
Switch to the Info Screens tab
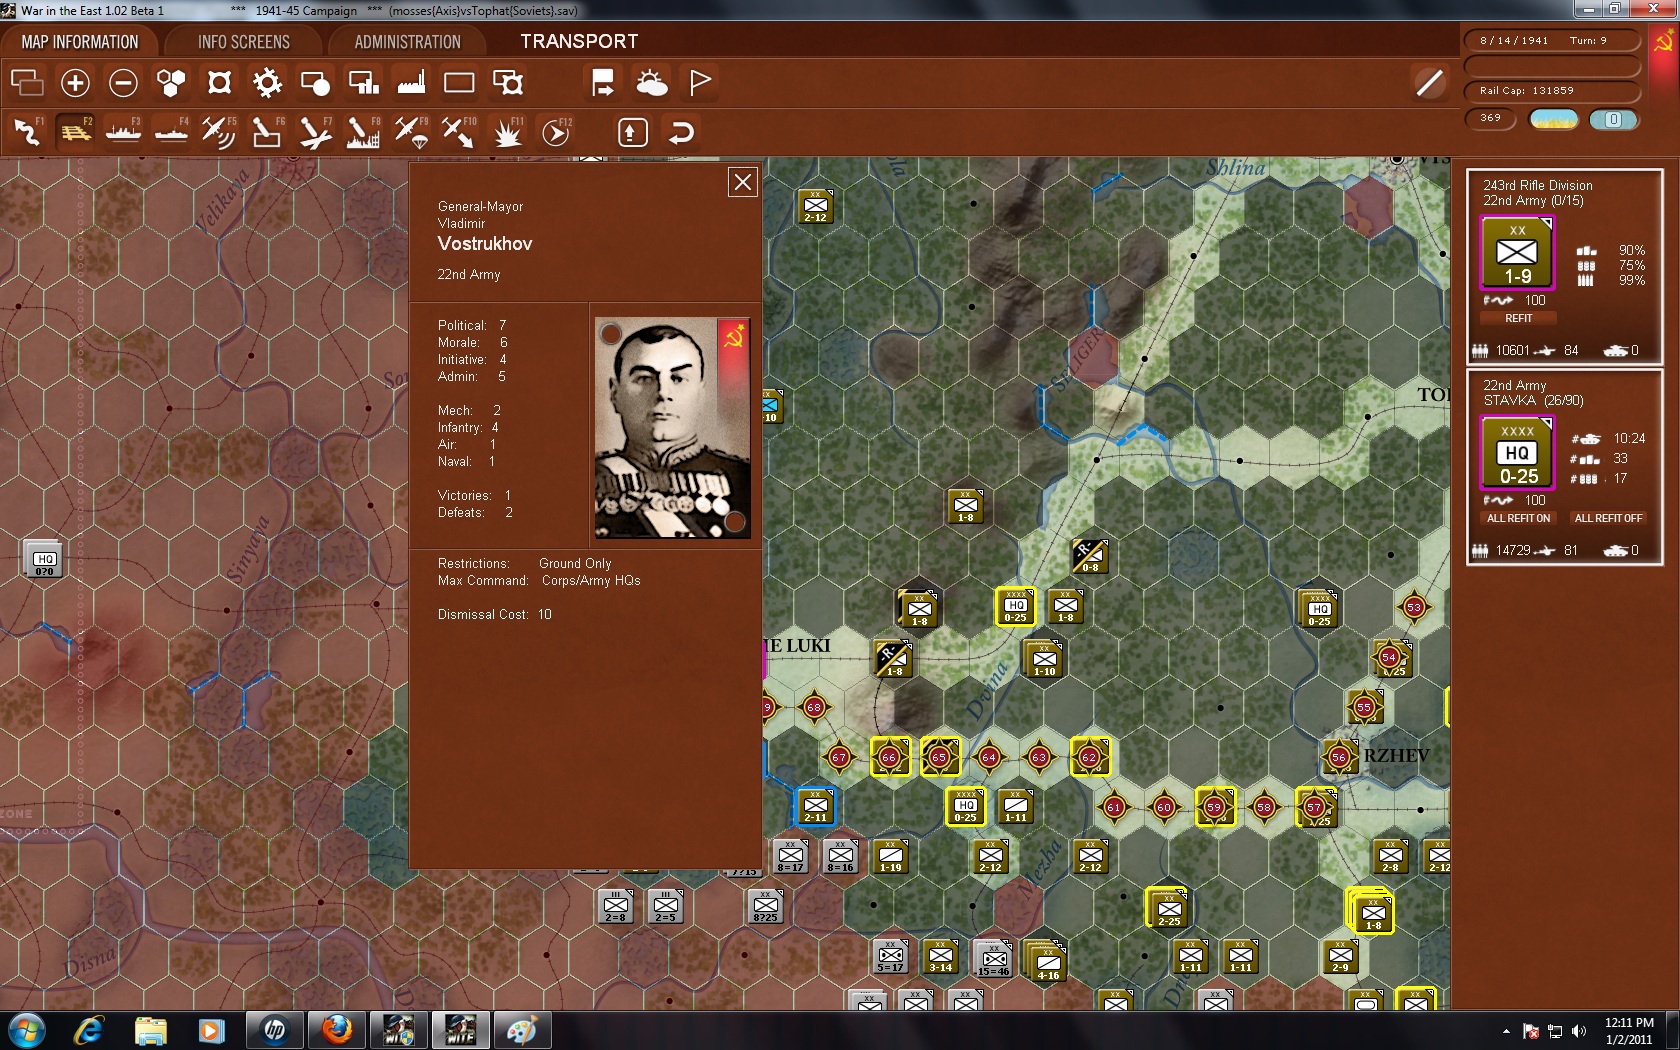click(x=244, y=42)
